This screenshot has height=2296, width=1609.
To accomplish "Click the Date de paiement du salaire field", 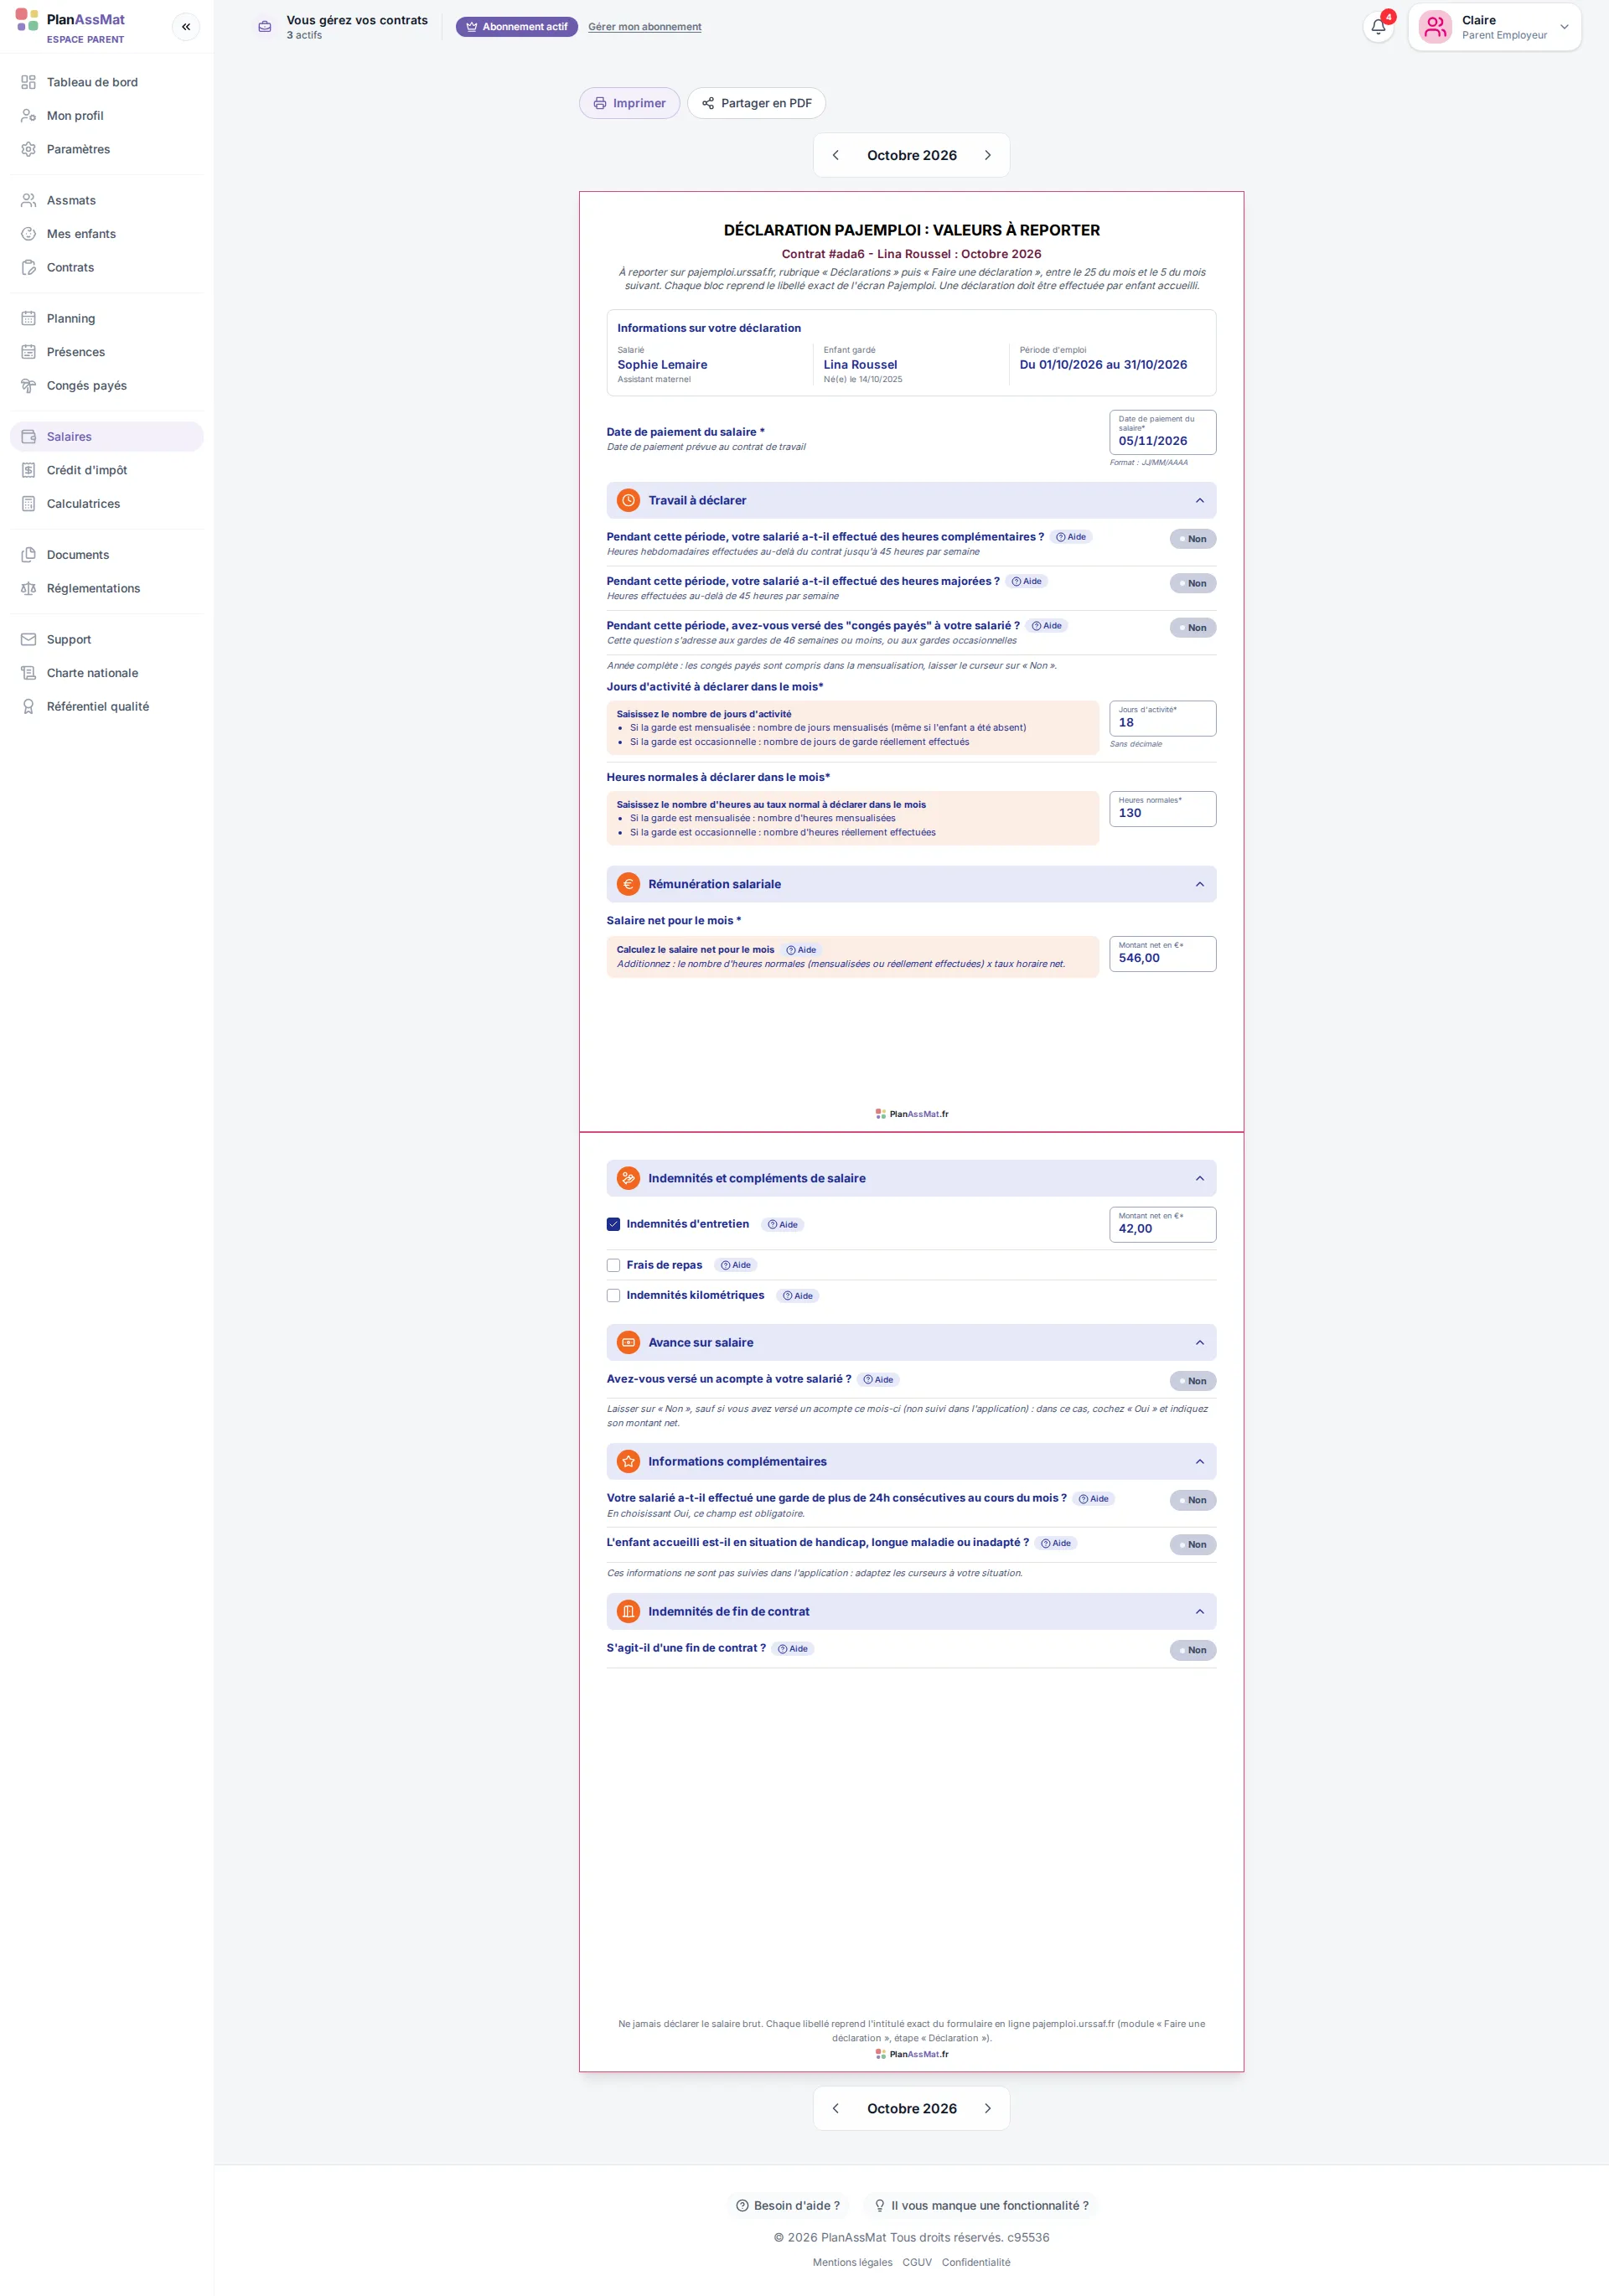I will pyautogui.click(x=1162, y=433).
